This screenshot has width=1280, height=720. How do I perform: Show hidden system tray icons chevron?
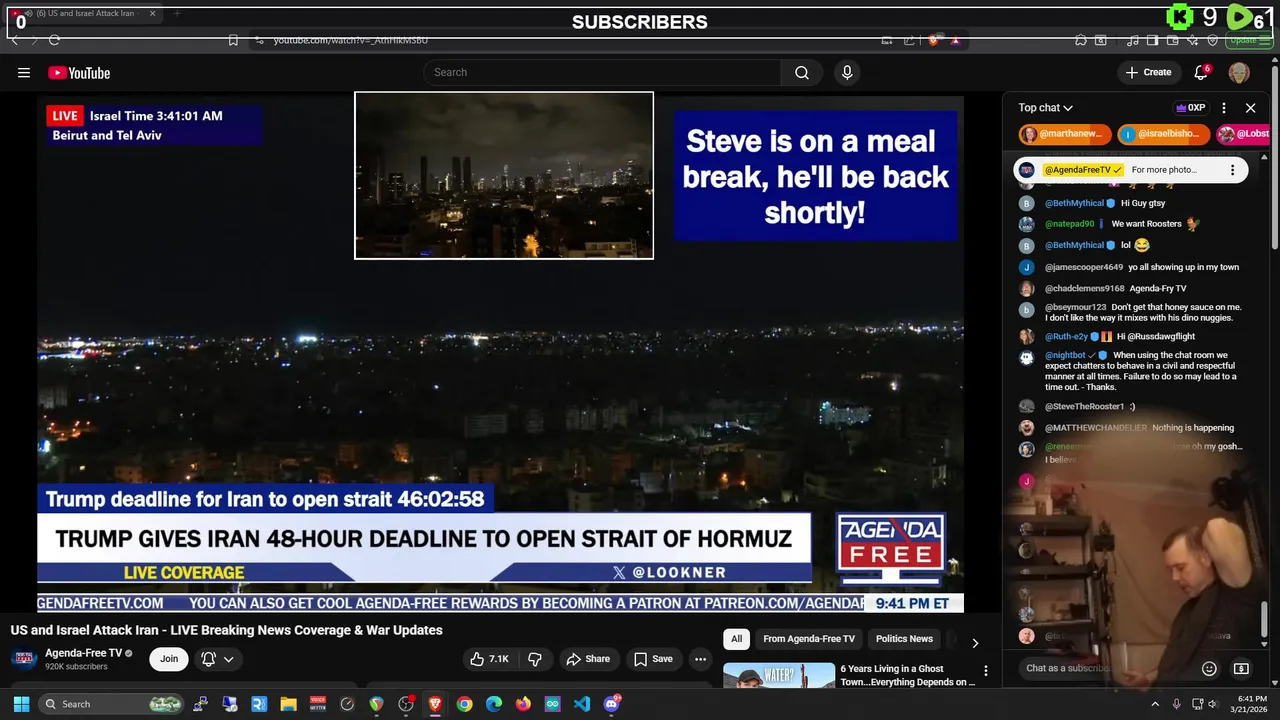(1154, 704)
